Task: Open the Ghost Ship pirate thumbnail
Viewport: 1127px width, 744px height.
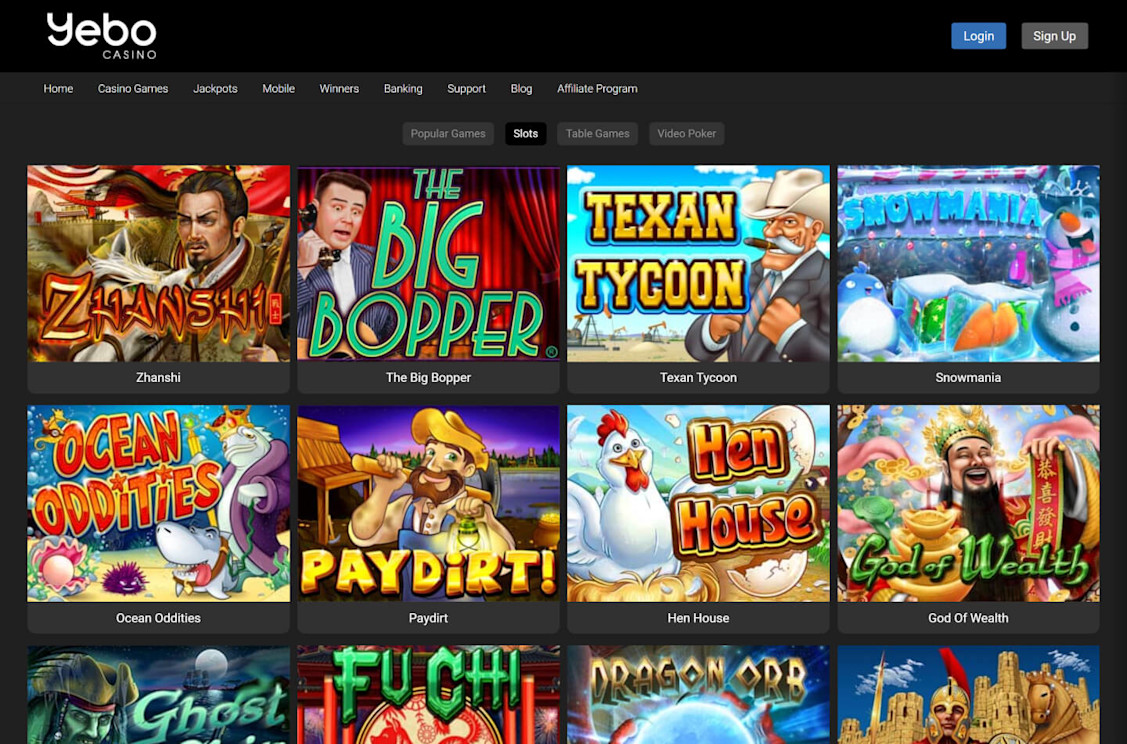Action: tap(159, 694)
